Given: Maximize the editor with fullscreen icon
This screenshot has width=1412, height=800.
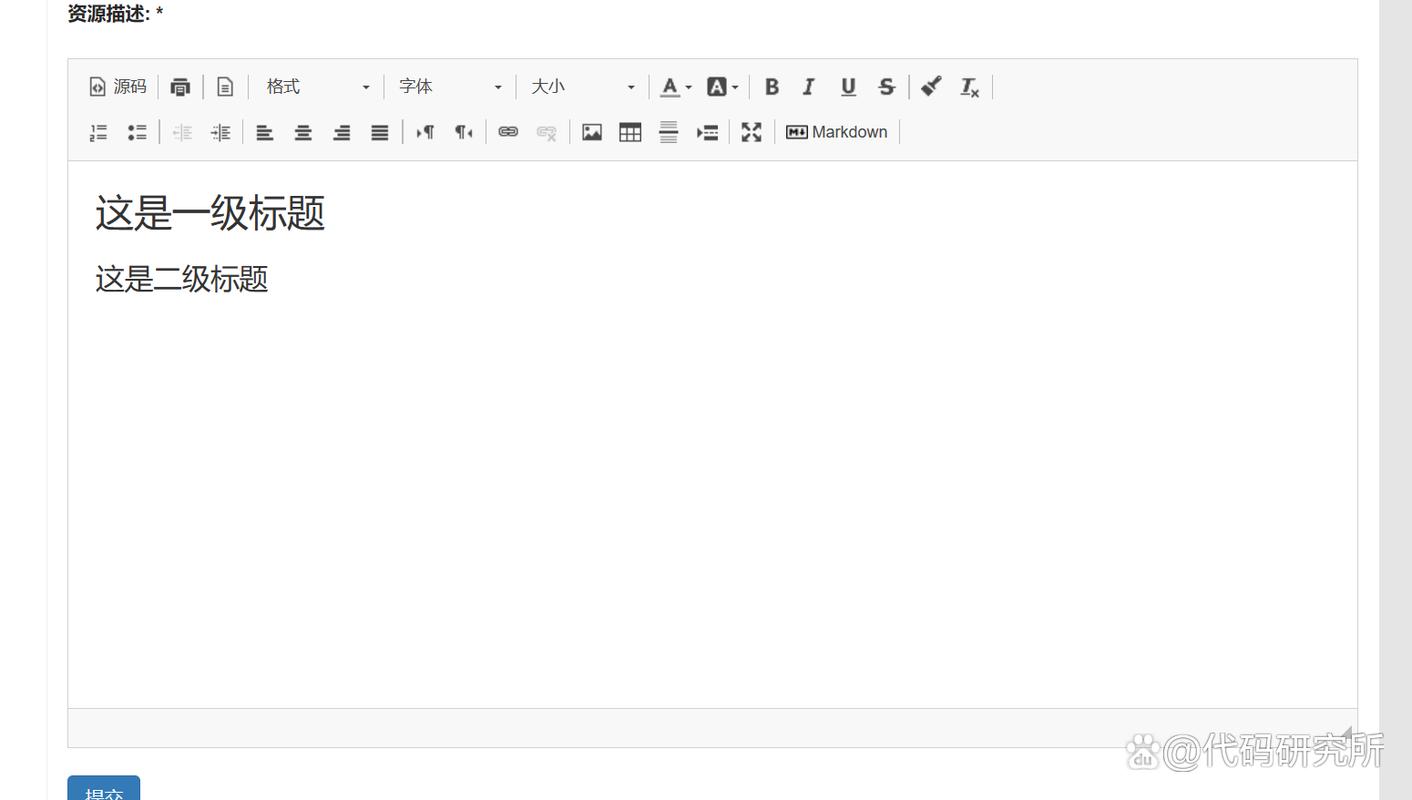Looking at the screenshot, I should click(751, 132).
